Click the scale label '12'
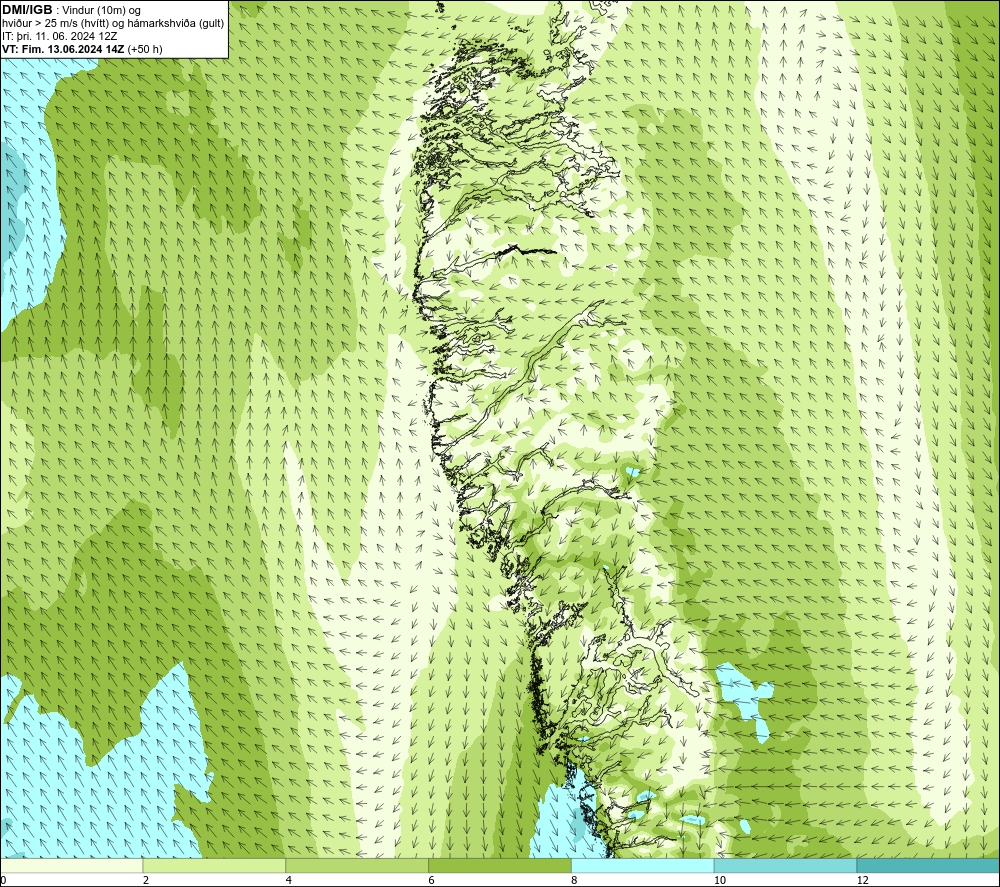 pyautogui.click(x=862, y=880)
